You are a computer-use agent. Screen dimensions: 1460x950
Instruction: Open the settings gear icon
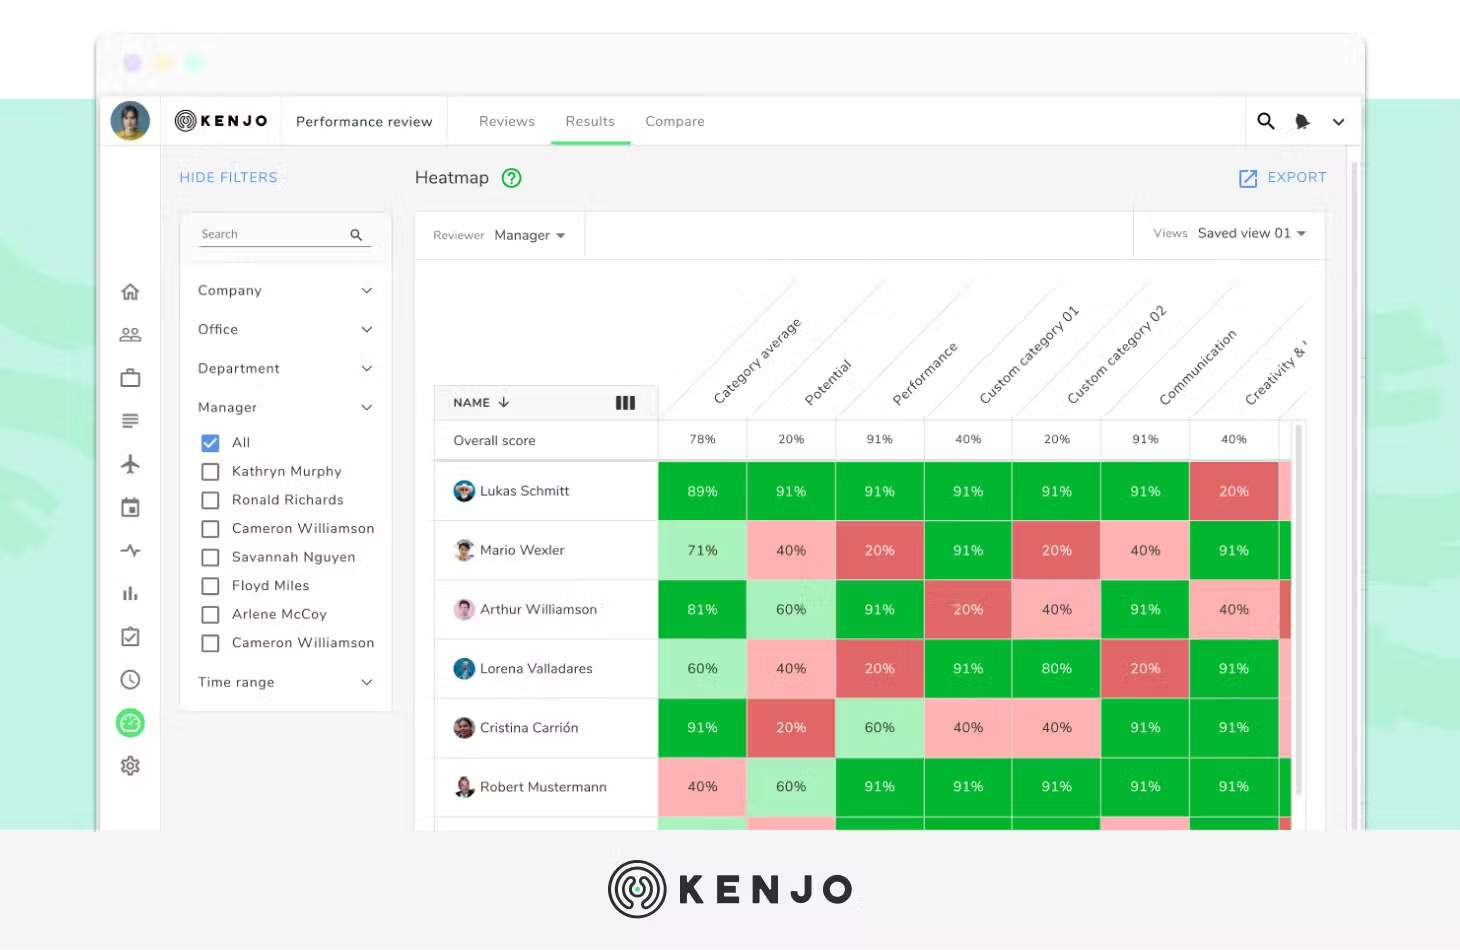pos(130,766)
